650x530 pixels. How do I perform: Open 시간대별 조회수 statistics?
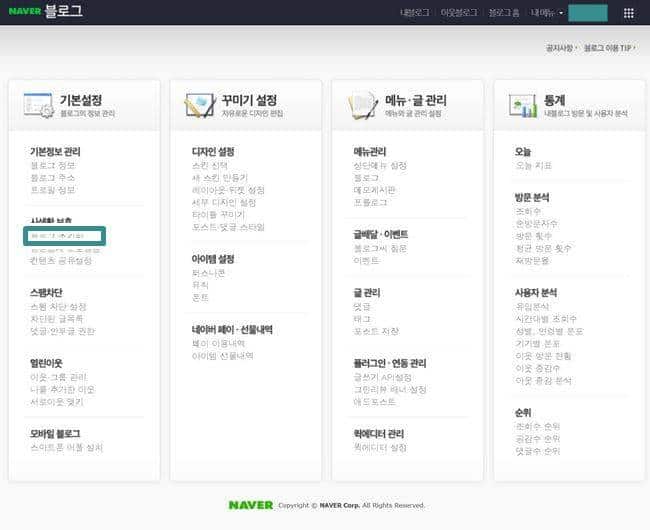coord(546,319)
